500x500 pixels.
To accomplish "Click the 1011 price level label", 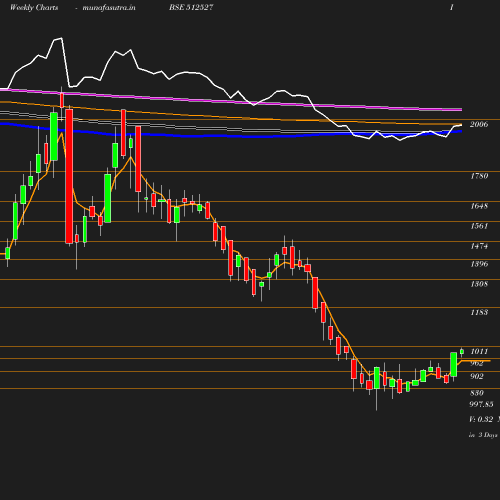I will click(479, 351).
